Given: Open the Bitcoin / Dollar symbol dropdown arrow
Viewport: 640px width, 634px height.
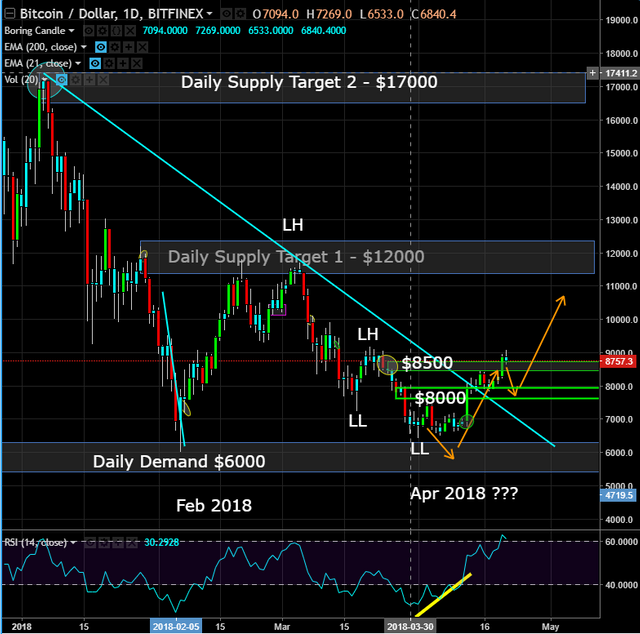Looking at the screenshot, I should [x=209, y=14].
